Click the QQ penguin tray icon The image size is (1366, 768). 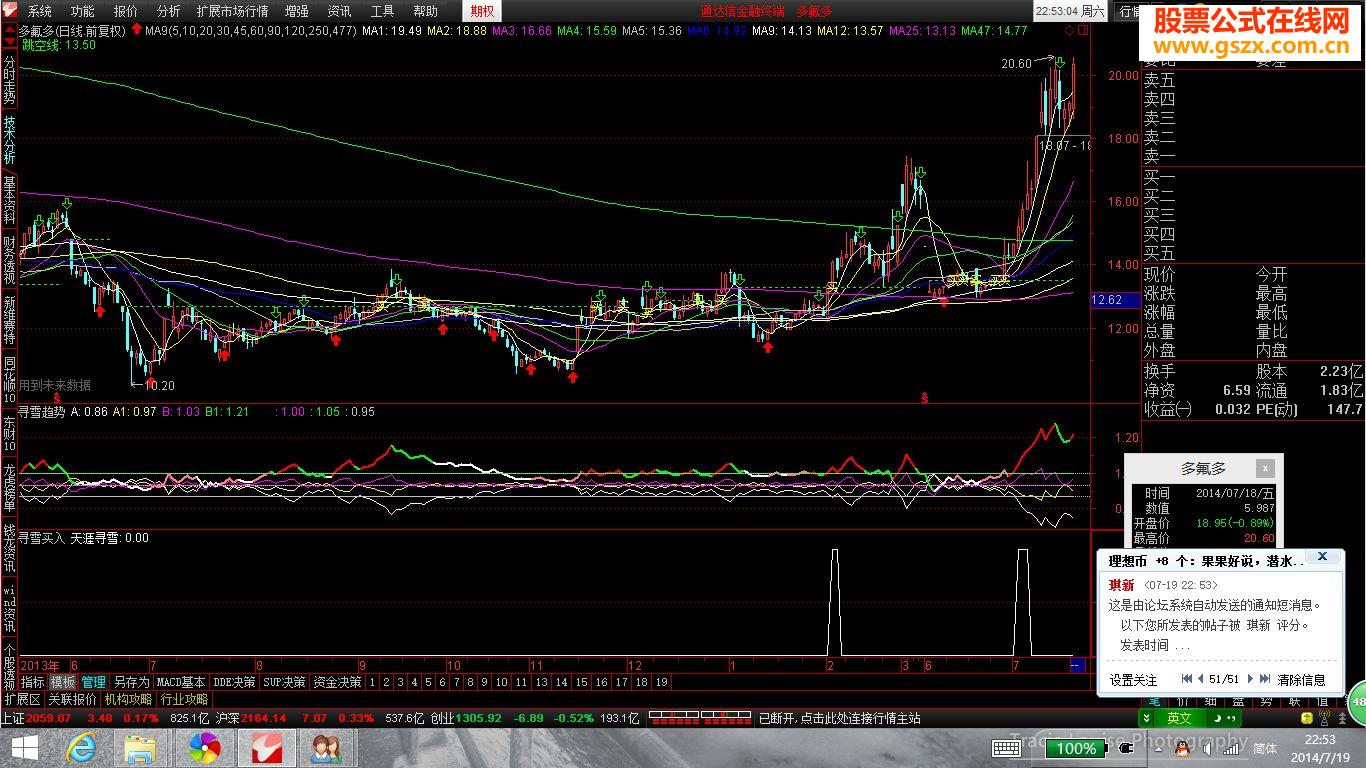[x=1183, y=748]
